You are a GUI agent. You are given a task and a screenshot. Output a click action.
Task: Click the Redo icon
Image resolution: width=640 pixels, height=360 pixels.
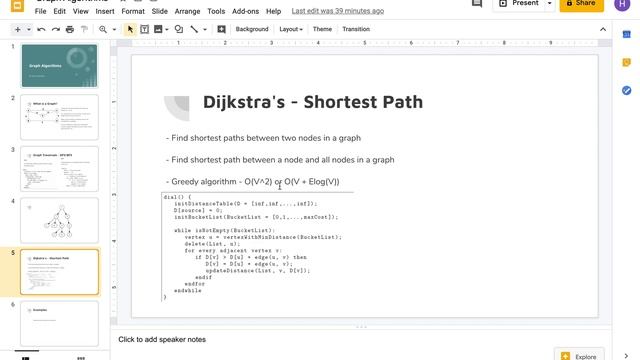[56, 29]
